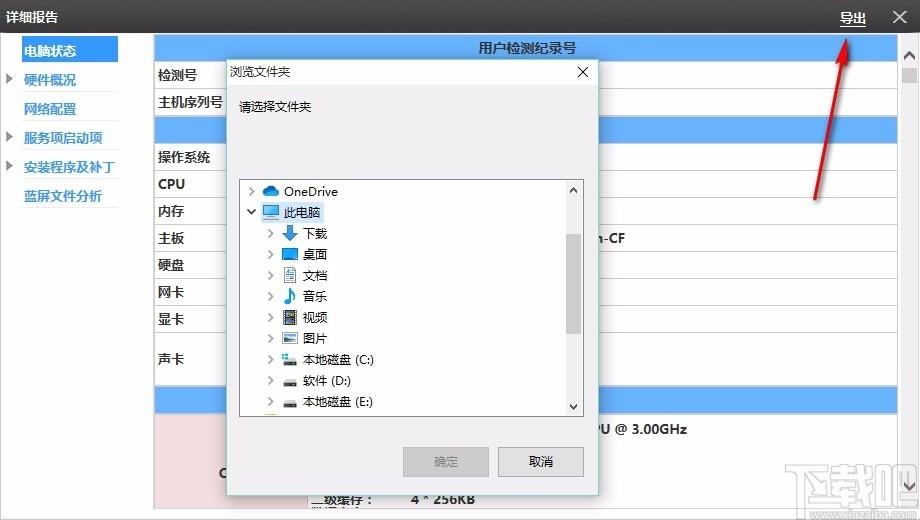Expand the 软件 (D:) drive node
This screenshot has height=520, width=920.
(270, 380)
